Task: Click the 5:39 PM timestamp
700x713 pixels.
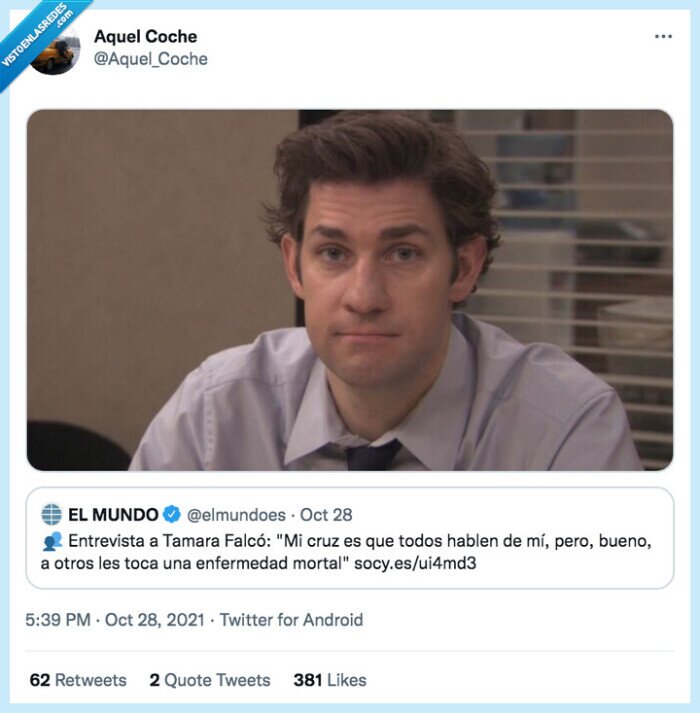Action: (58, 620)
